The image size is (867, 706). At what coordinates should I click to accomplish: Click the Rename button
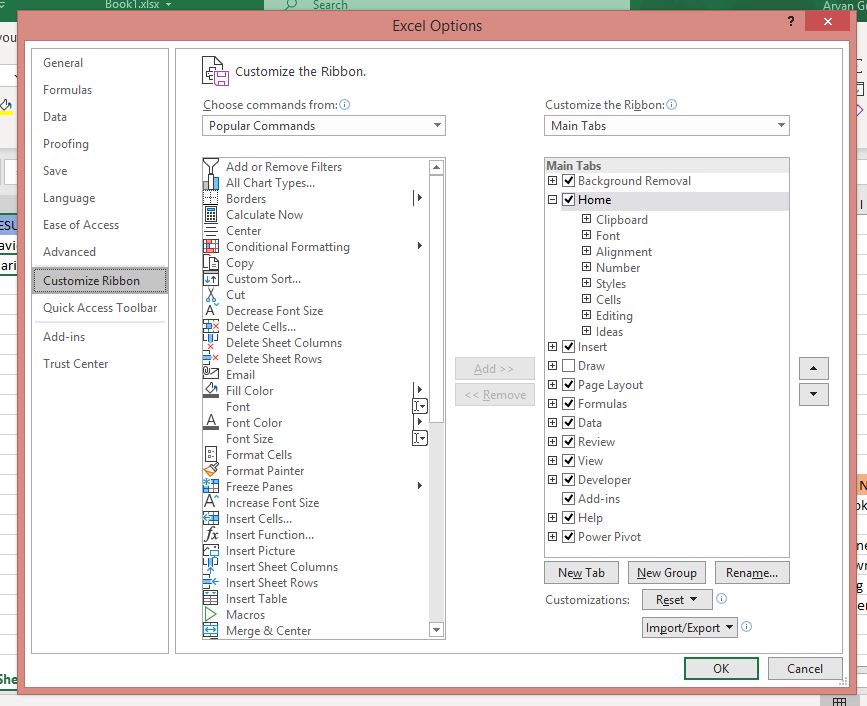[752, 573]
